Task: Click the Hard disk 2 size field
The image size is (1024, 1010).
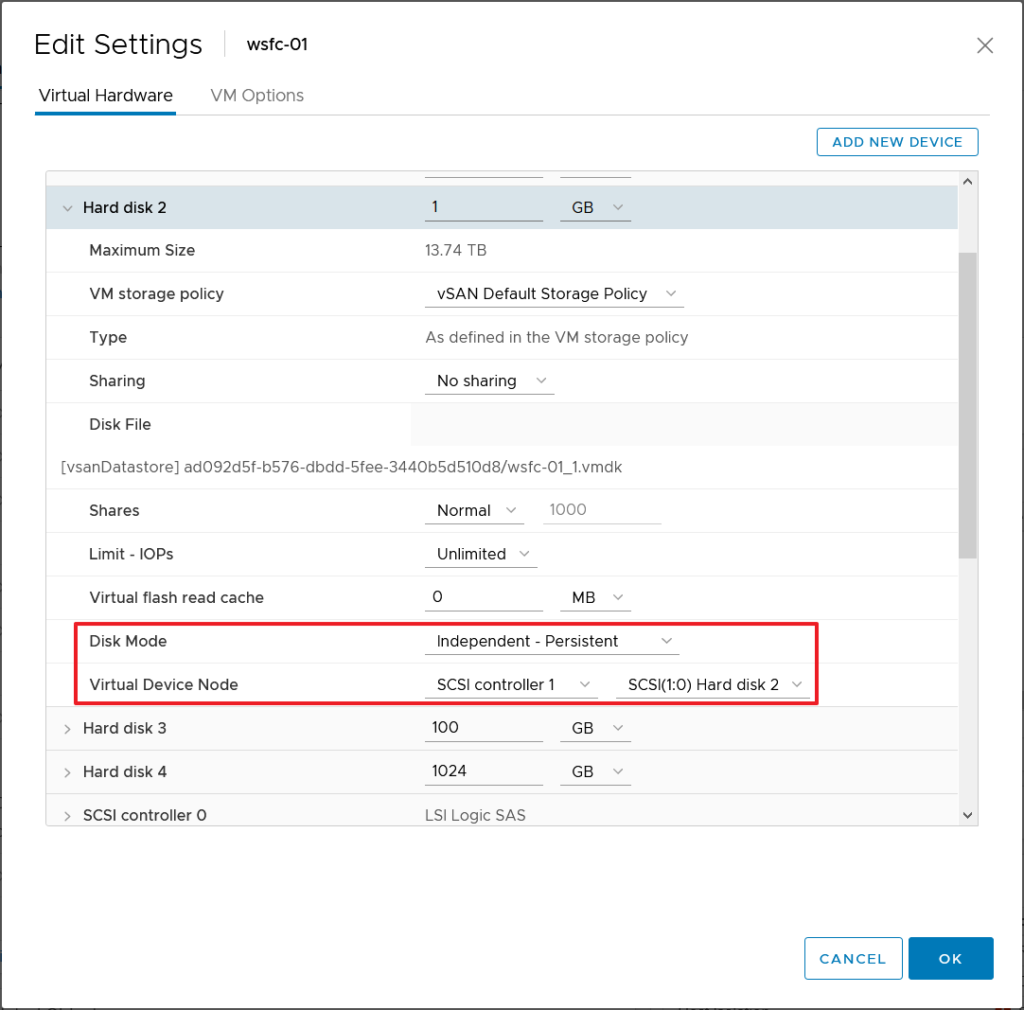Action: pyautogui.click(x=483, y=207)
